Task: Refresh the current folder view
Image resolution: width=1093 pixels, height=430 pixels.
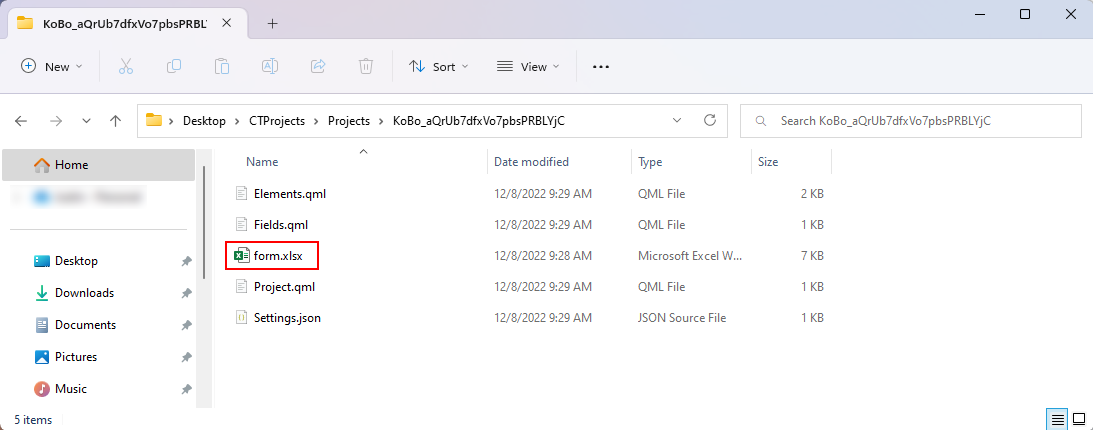Action: [x=709, y=120]
